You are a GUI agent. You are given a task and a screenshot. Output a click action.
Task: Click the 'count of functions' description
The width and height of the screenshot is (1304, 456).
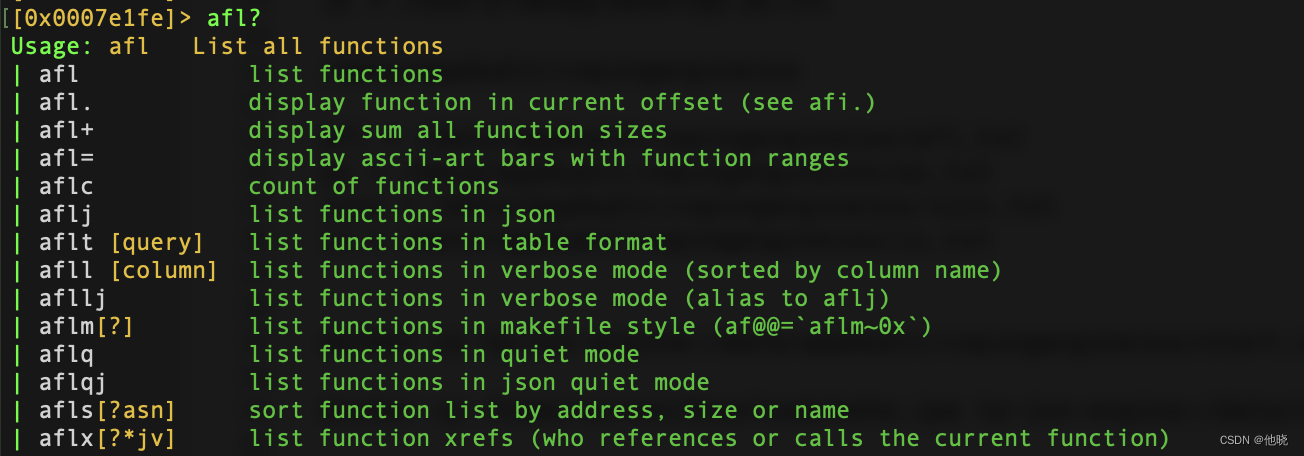click(x=373, y=186)
